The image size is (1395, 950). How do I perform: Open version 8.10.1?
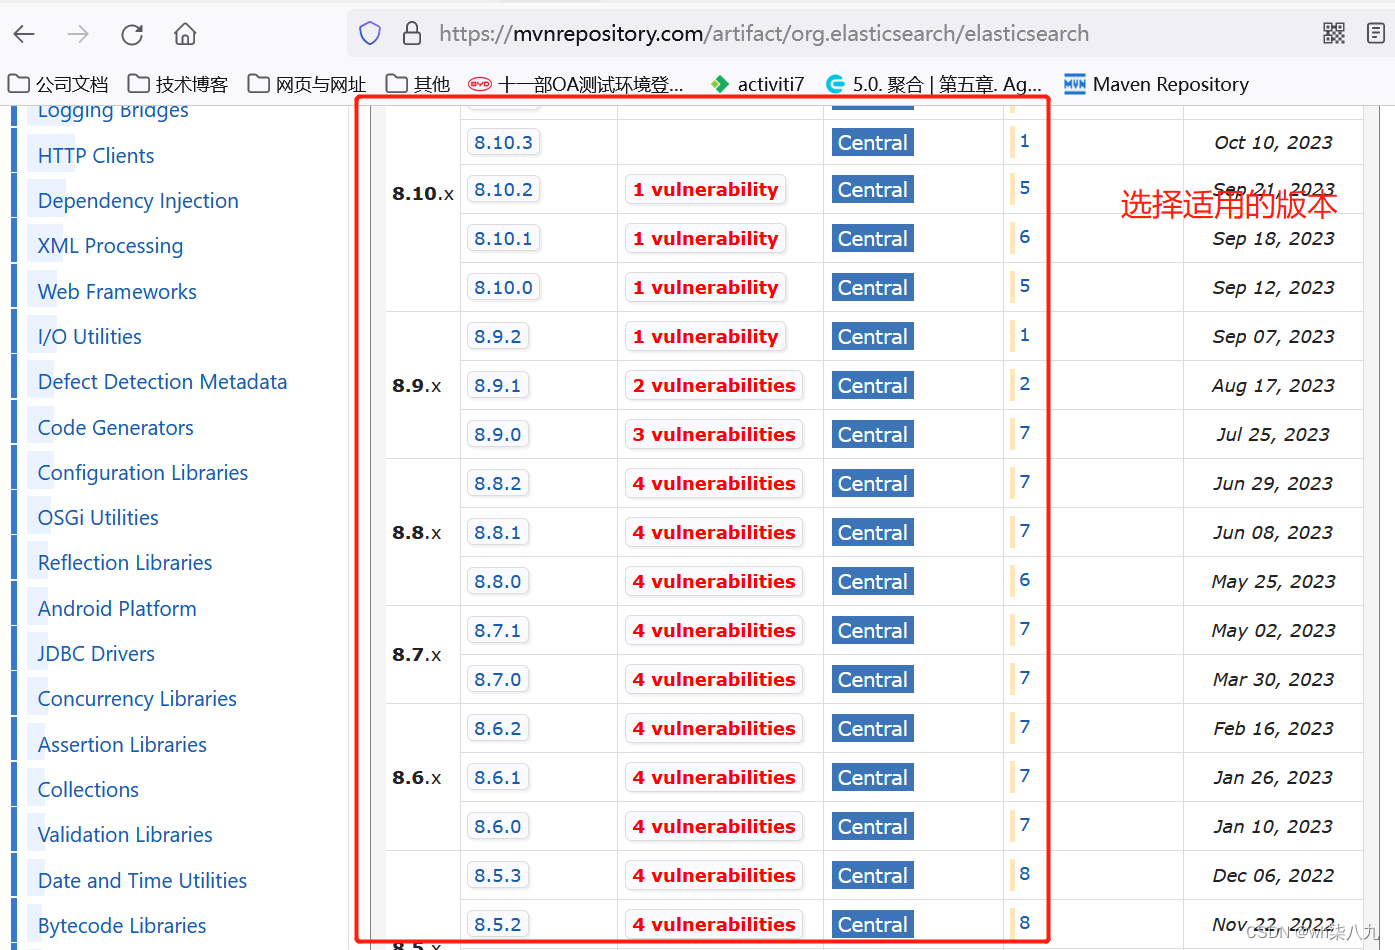(x=503, y=238)
